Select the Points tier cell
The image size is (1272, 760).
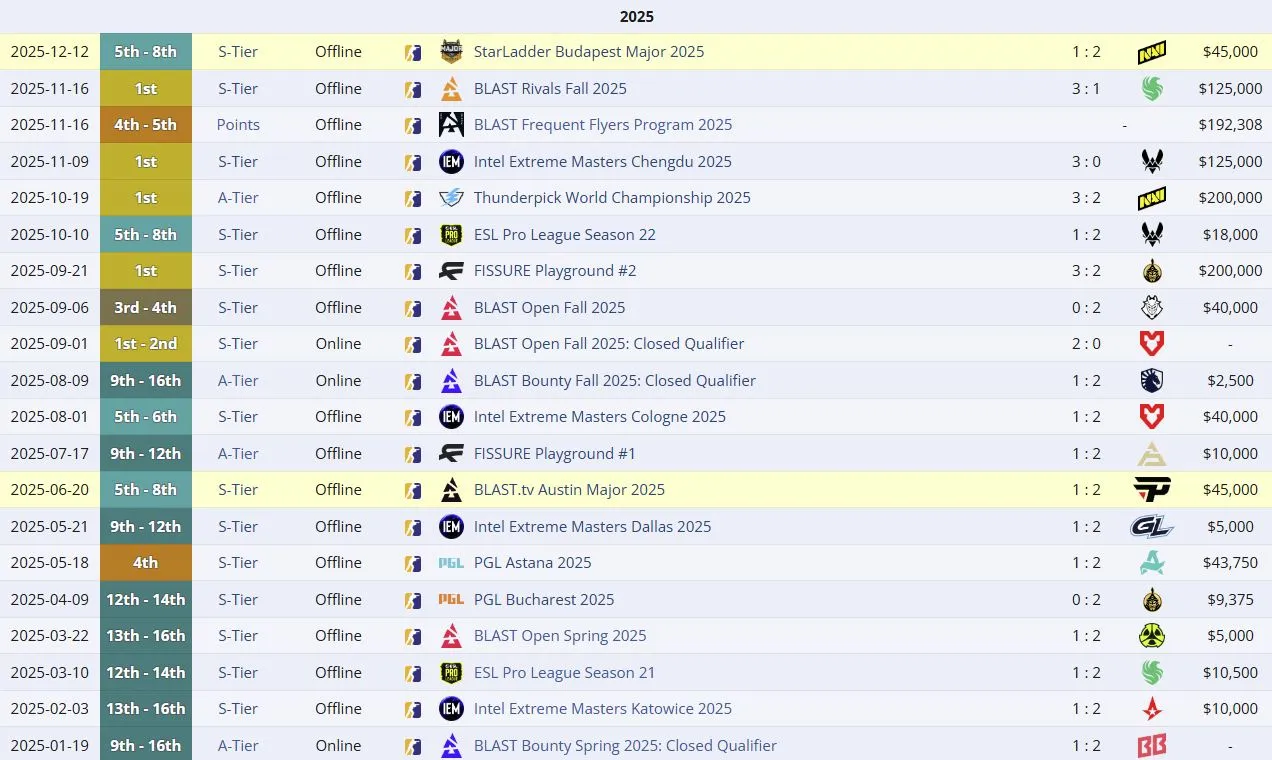pos(238,125)
